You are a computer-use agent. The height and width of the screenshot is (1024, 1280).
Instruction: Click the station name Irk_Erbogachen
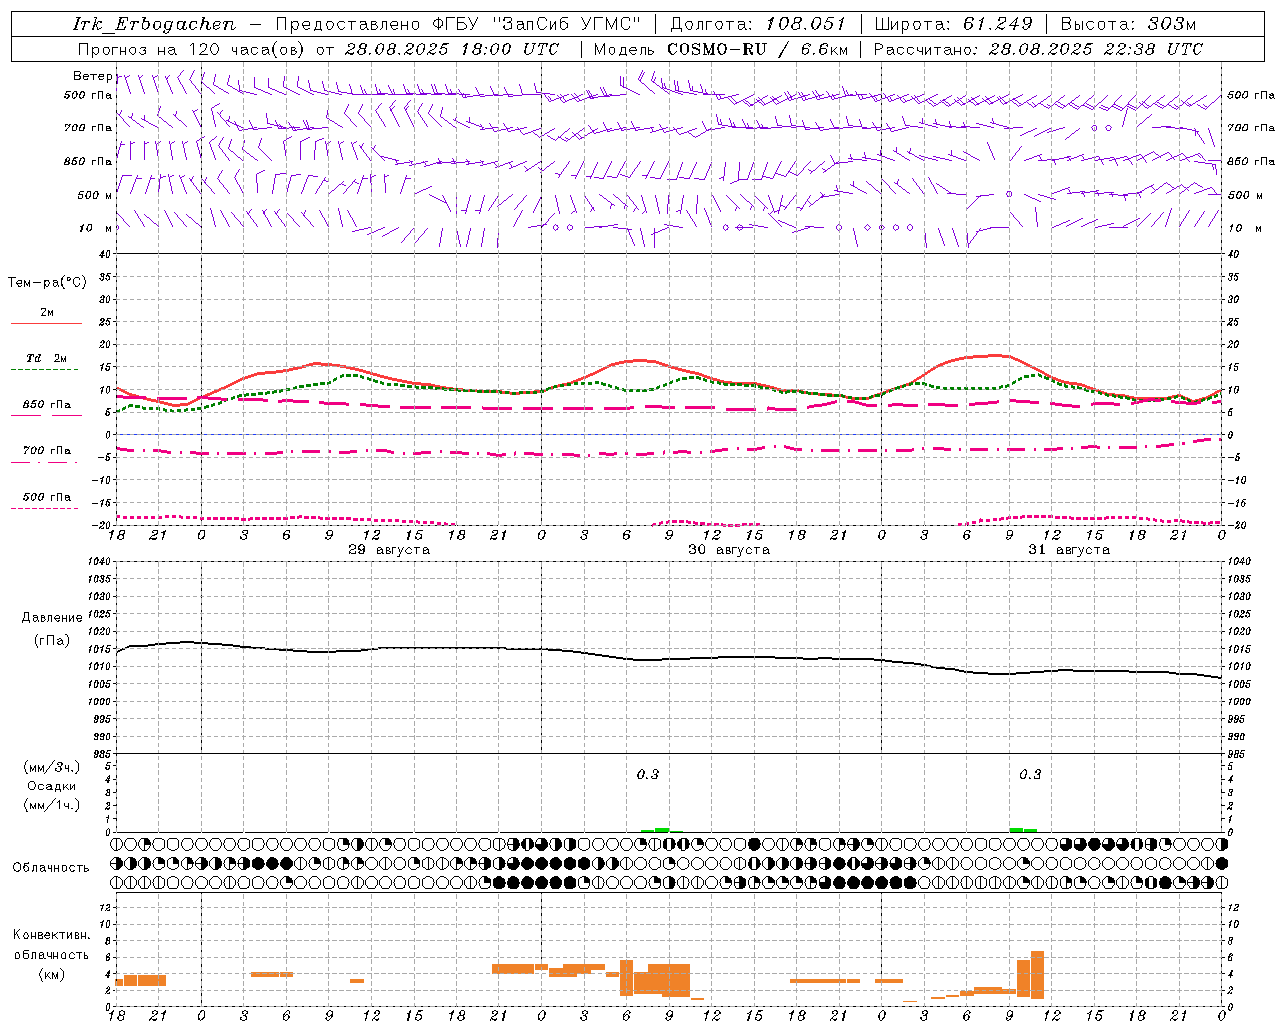[155, 24]
